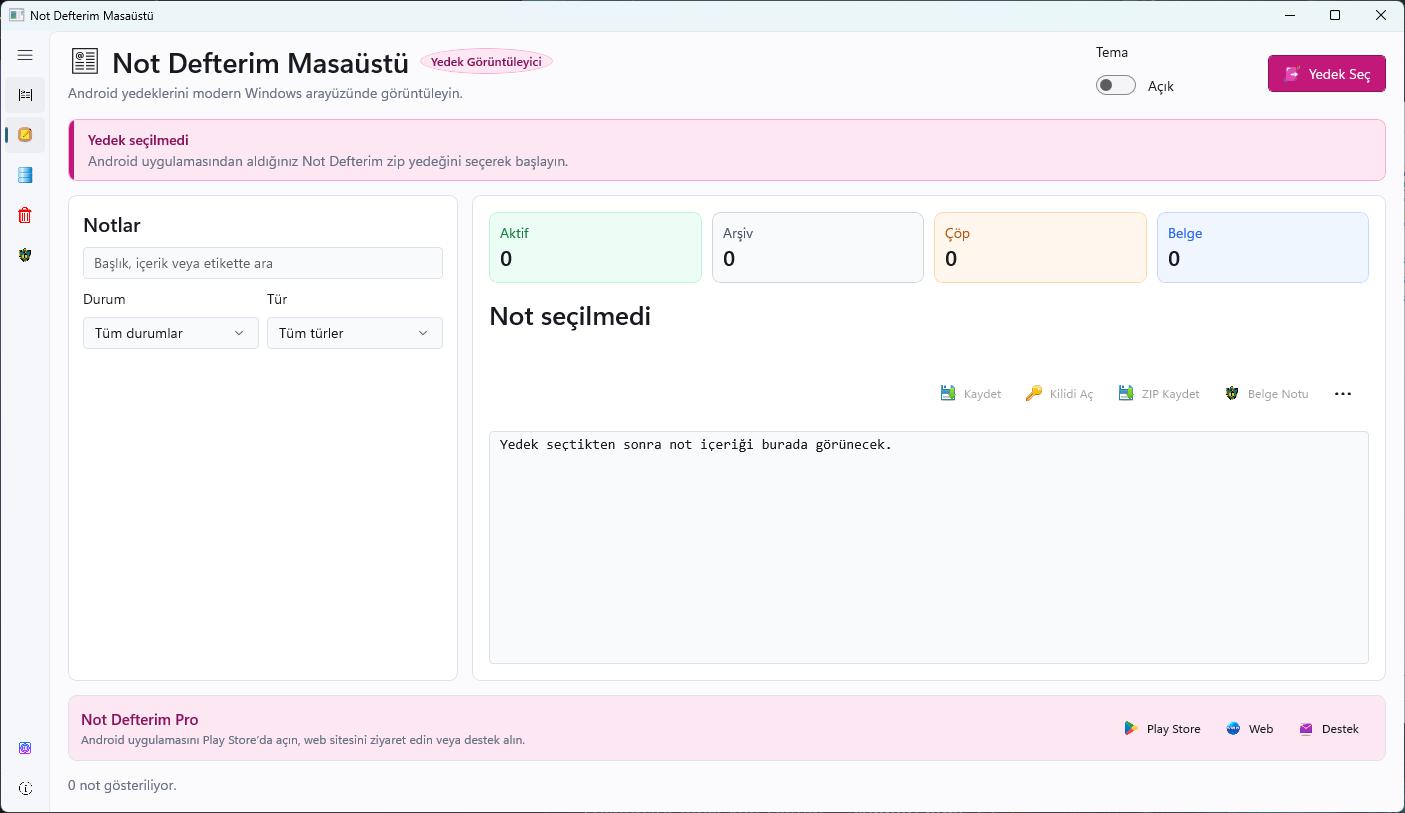Click the 'Not seçilmedi' heading

[x=570, y=316]
